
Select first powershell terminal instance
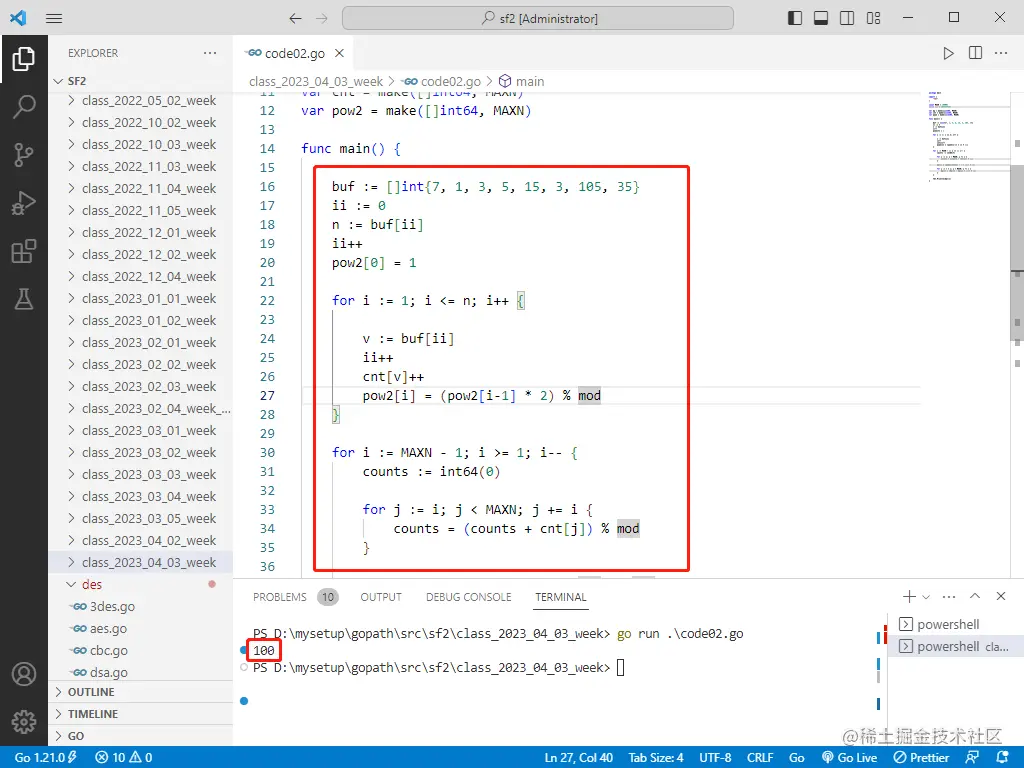click(x=948, y=624)
